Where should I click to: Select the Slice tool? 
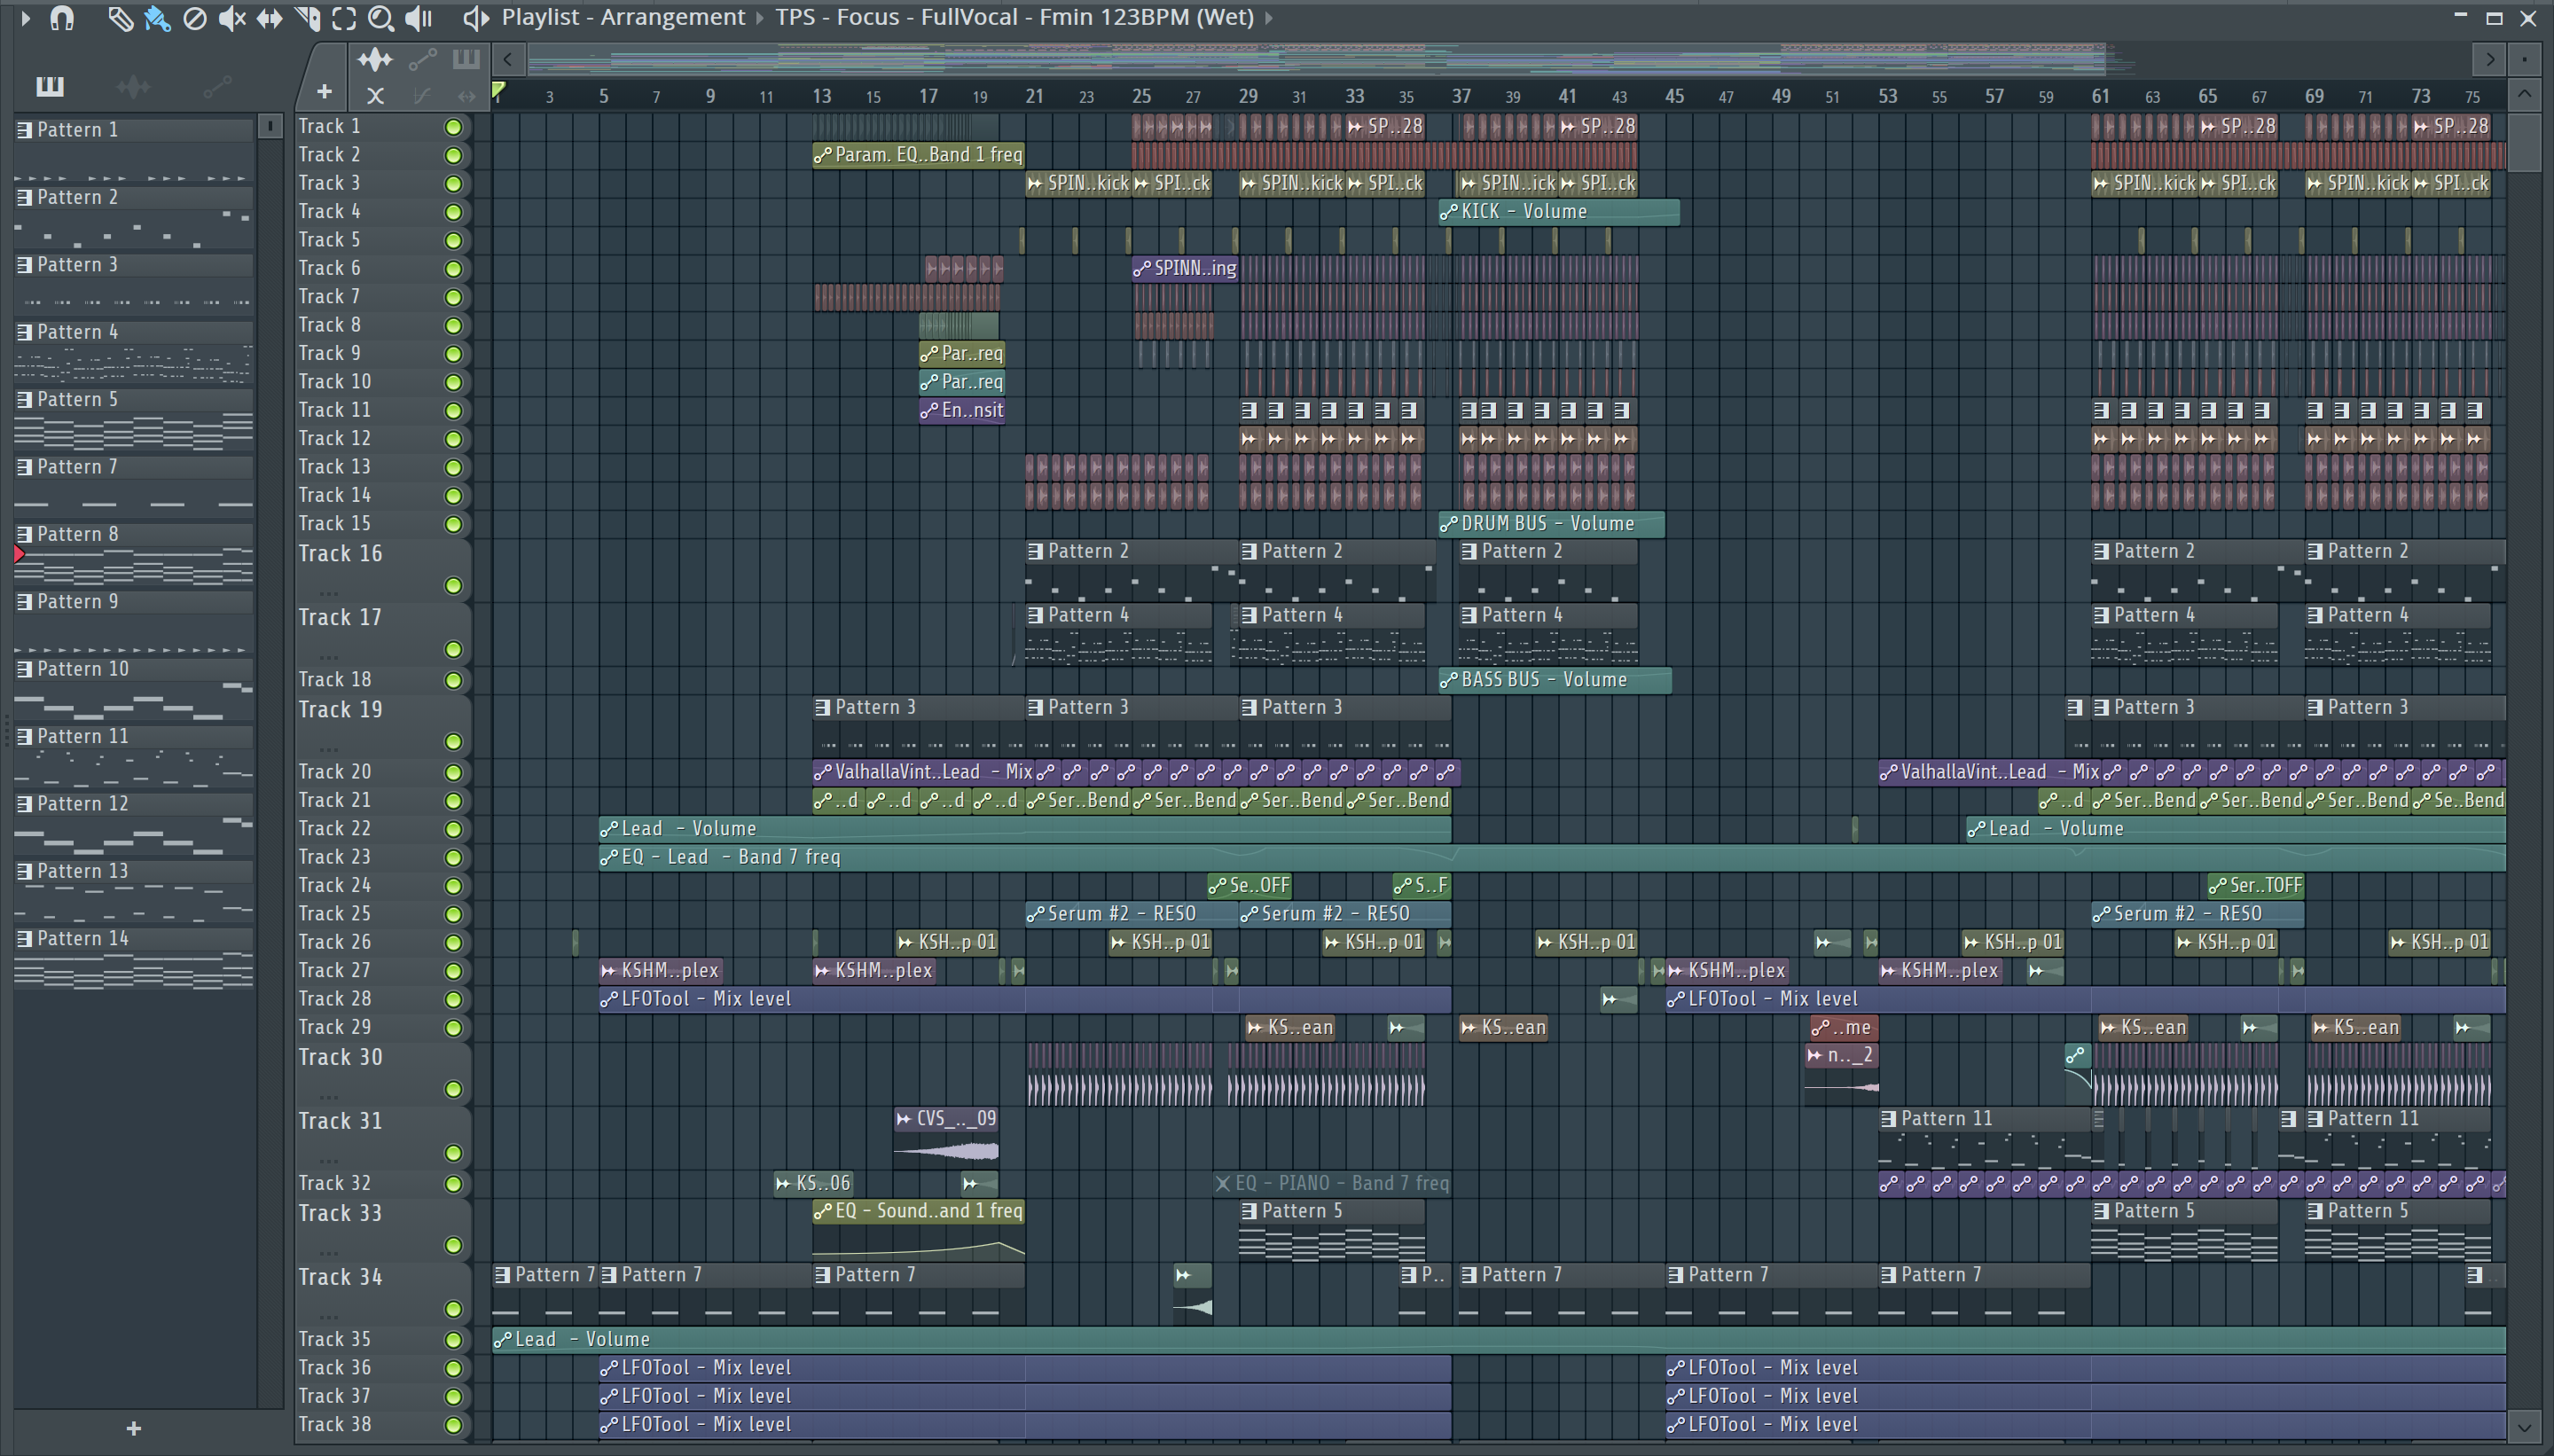[x=307, y=18]
